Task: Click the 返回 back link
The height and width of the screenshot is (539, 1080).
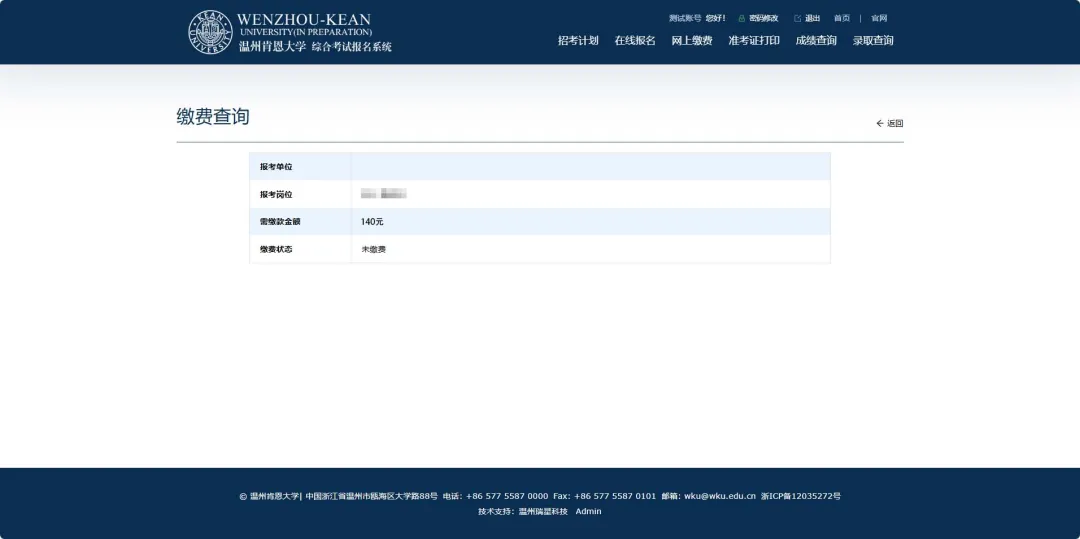Action: point(895,124)
